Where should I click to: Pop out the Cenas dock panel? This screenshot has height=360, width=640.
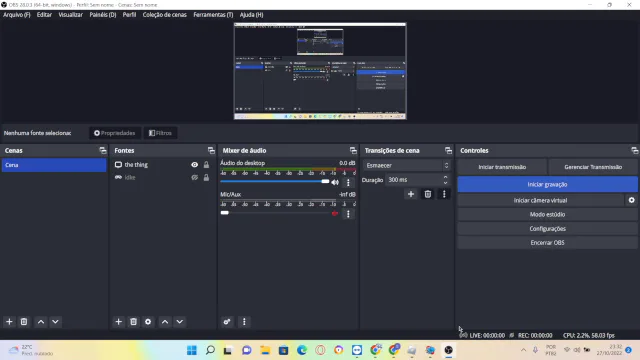coord(102,150)
